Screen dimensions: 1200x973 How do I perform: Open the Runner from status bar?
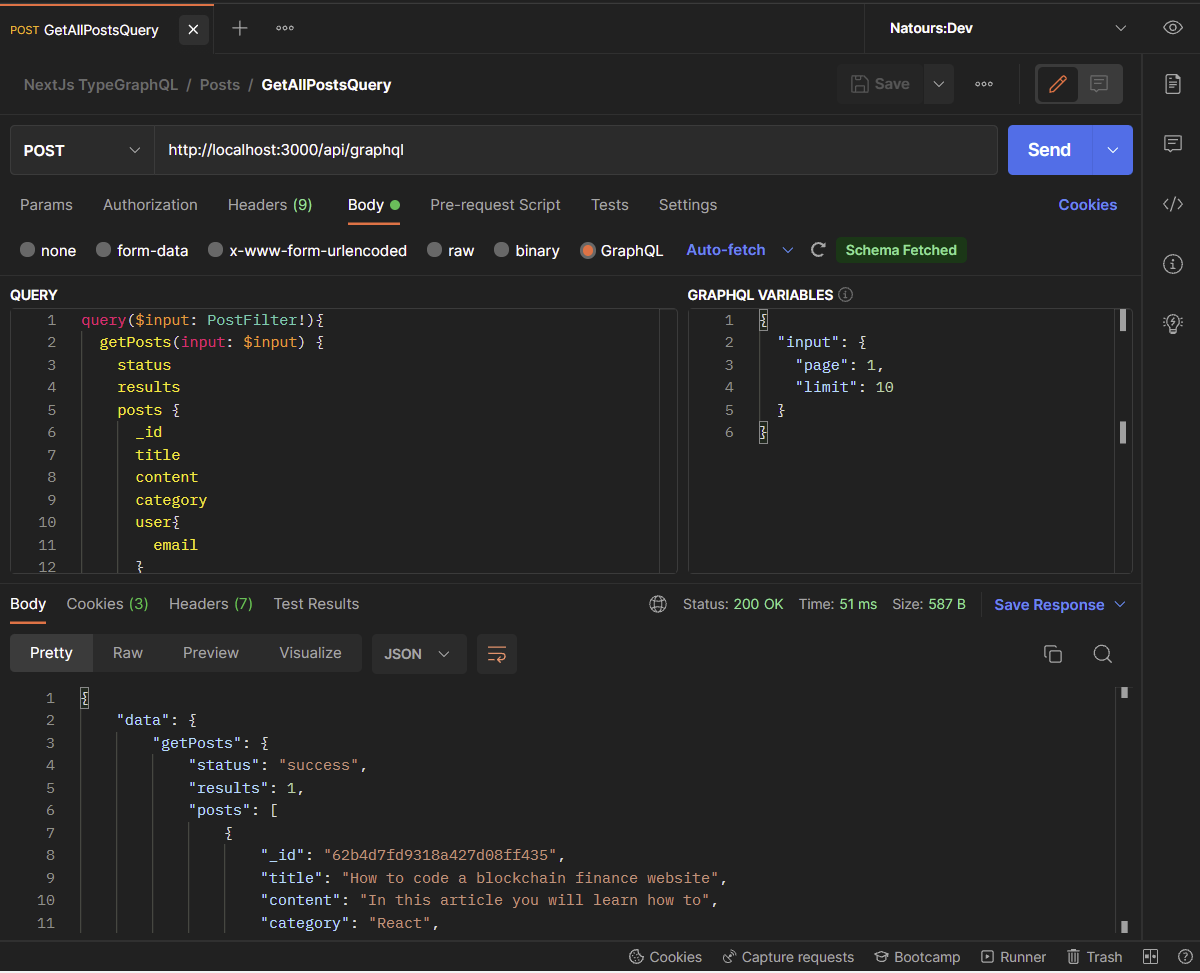click(x=1013, y=957)
